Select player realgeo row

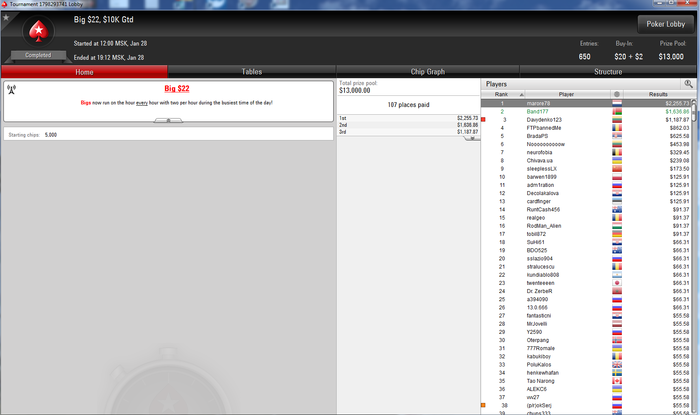(x=586, y=218)
